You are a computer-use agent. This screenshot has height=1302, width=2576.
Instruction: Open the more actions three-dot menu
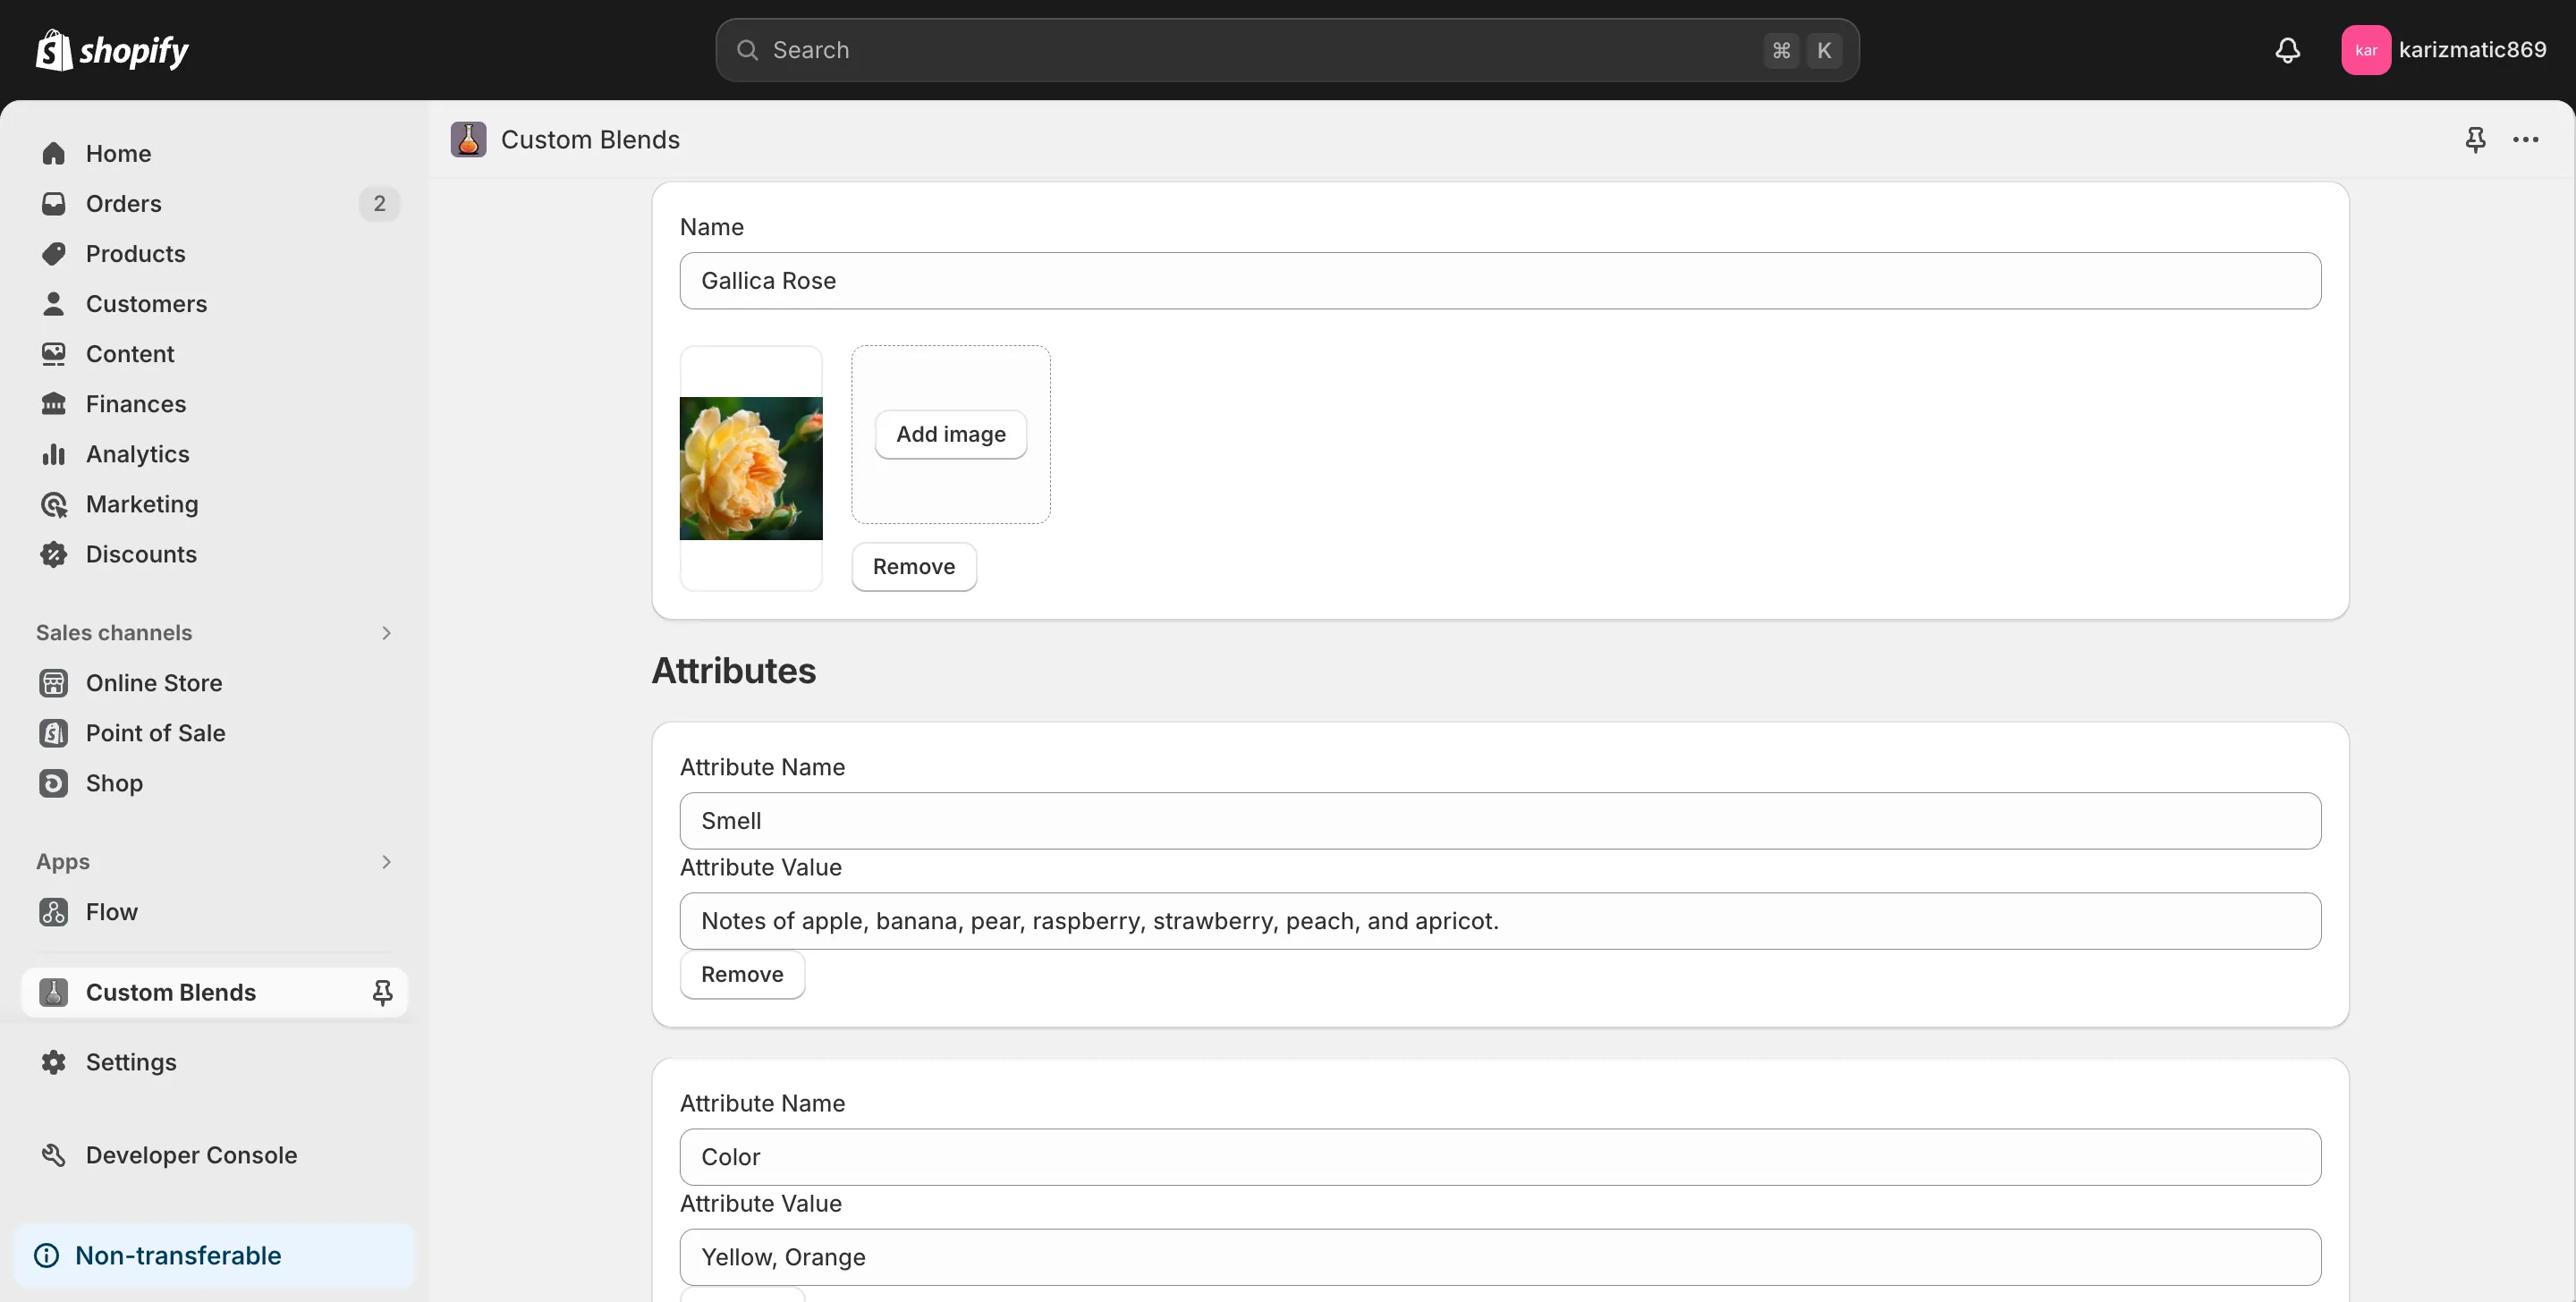(x=2526, y=140)
